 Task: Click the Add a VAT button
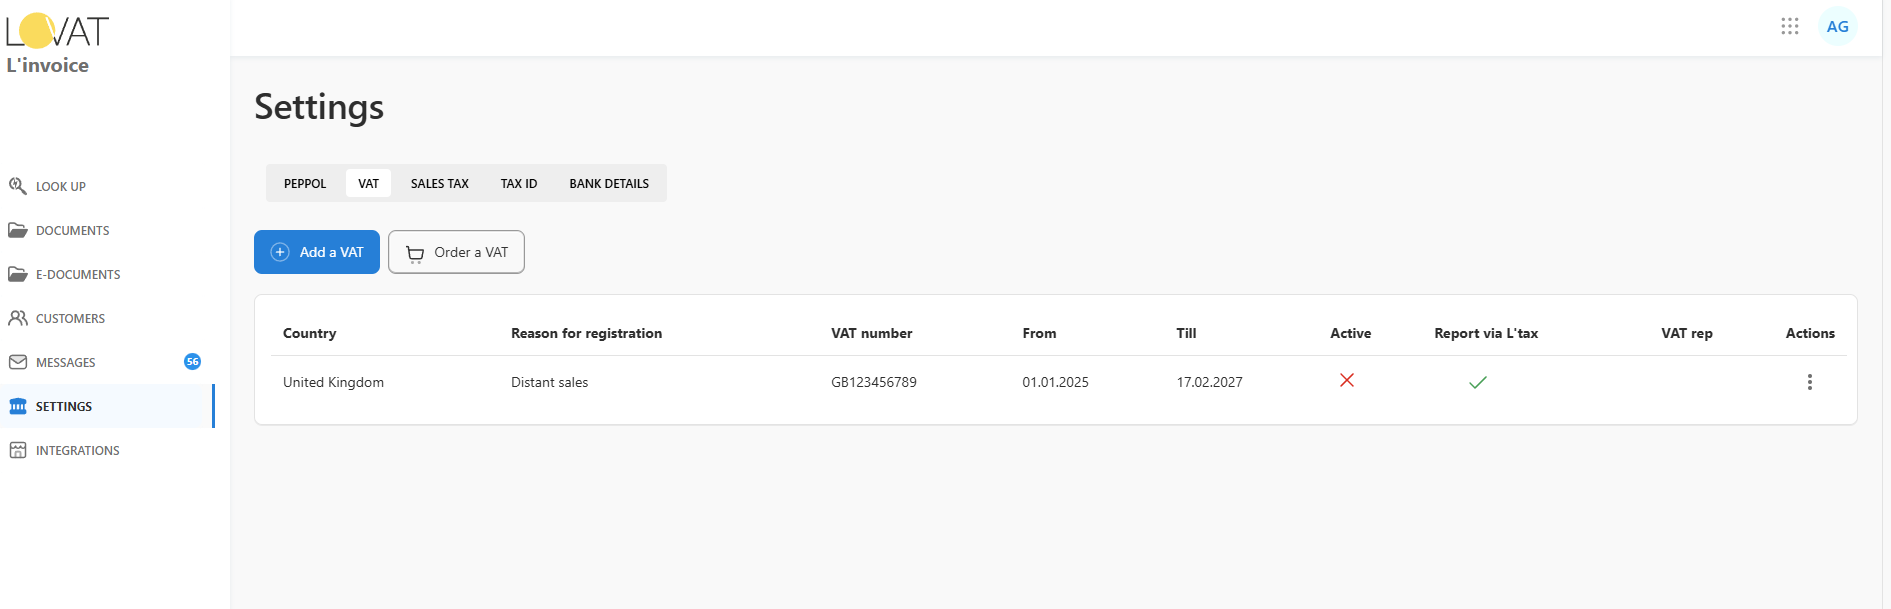click(x=317, y=252)
